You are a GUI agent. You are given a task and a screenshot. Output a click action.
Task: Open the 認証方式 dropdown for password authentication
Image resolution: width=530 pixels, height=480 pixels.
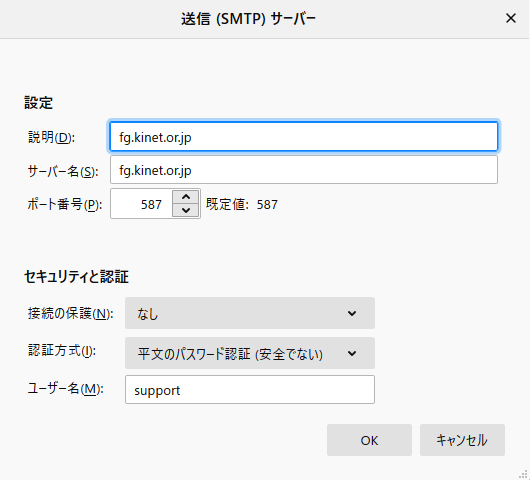point(250,353)
